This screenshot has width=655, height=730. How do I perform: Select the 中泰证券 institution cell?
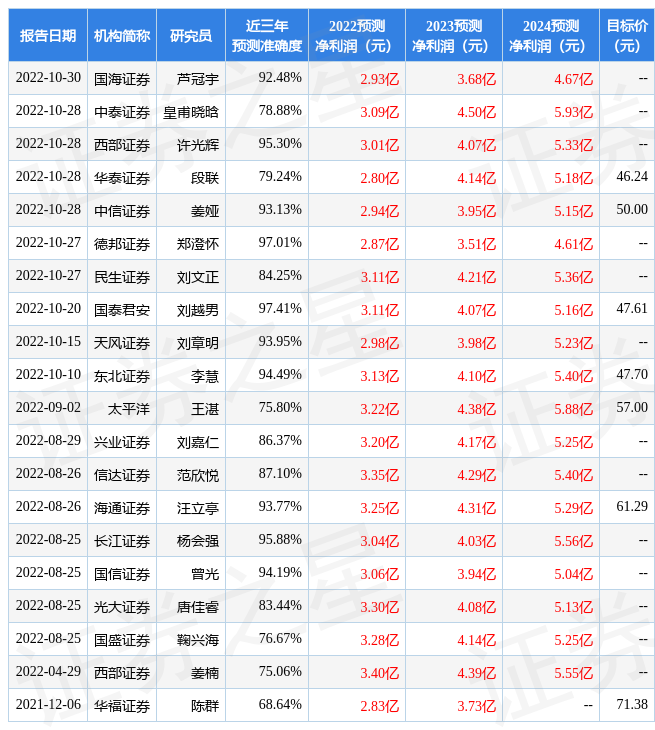(x=122, y=112)
